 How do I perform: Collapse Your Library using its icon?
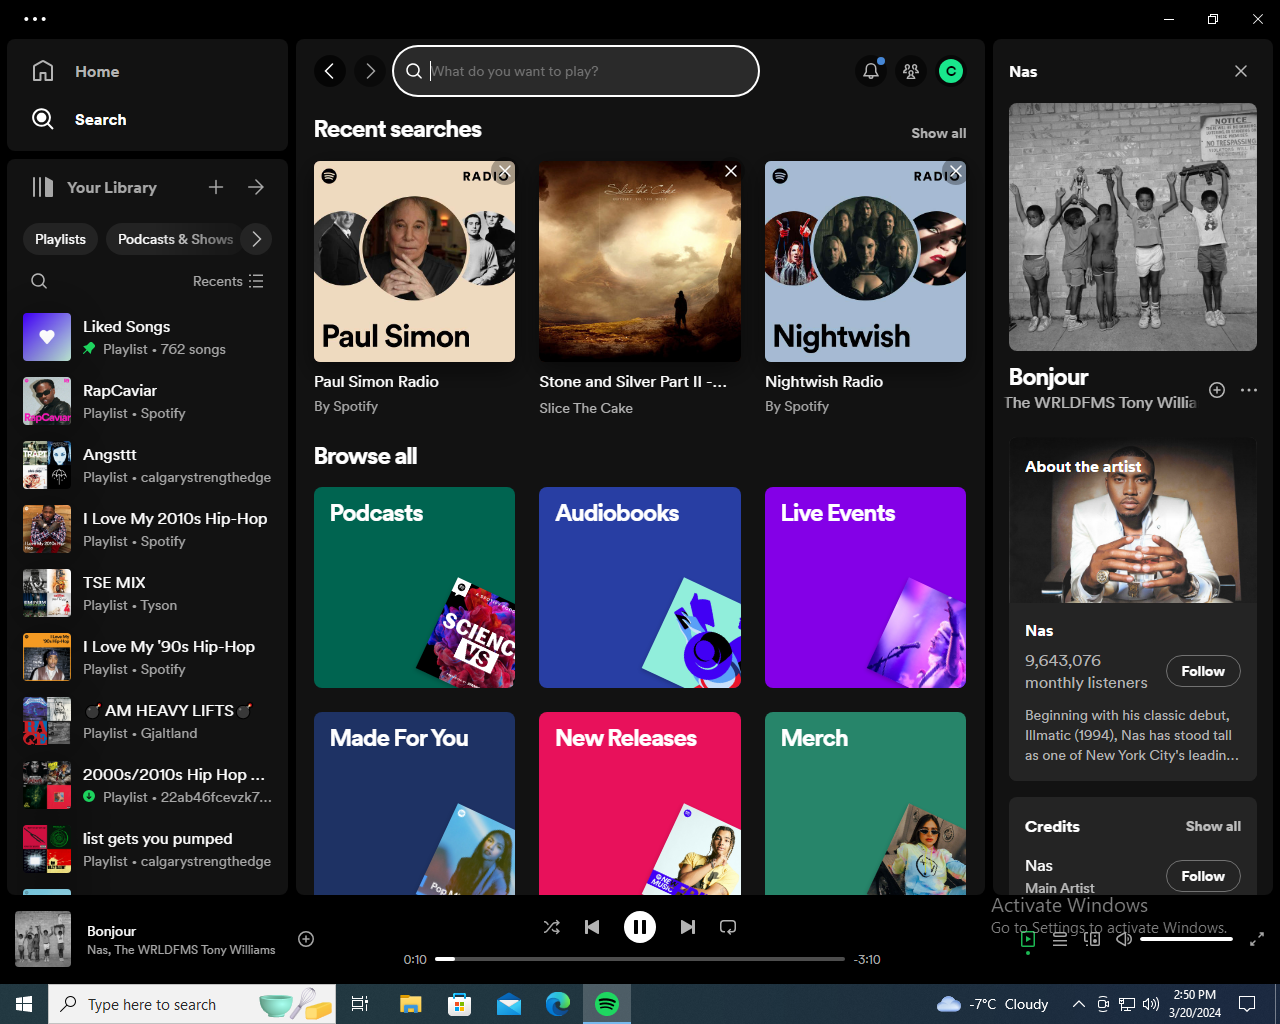tap(42, 187)
